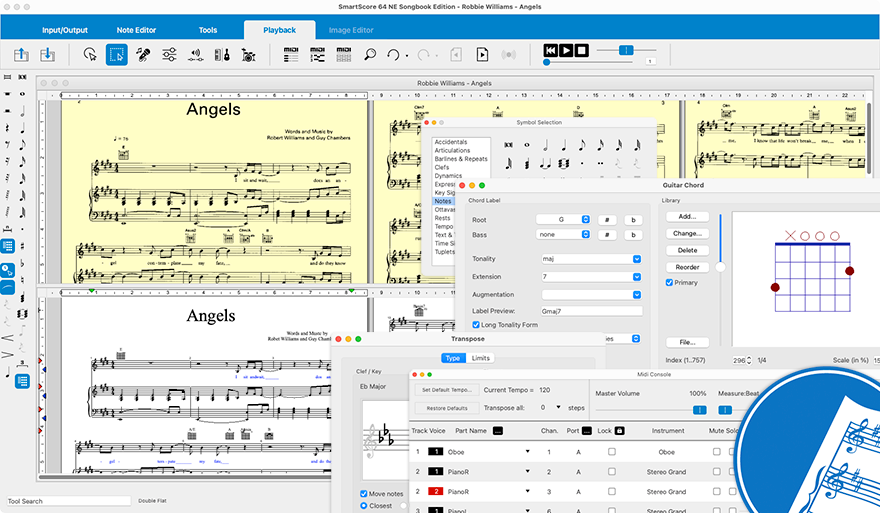Click the download/import file toolbar icon
The image size is (880, 513).
coord(48,54)
